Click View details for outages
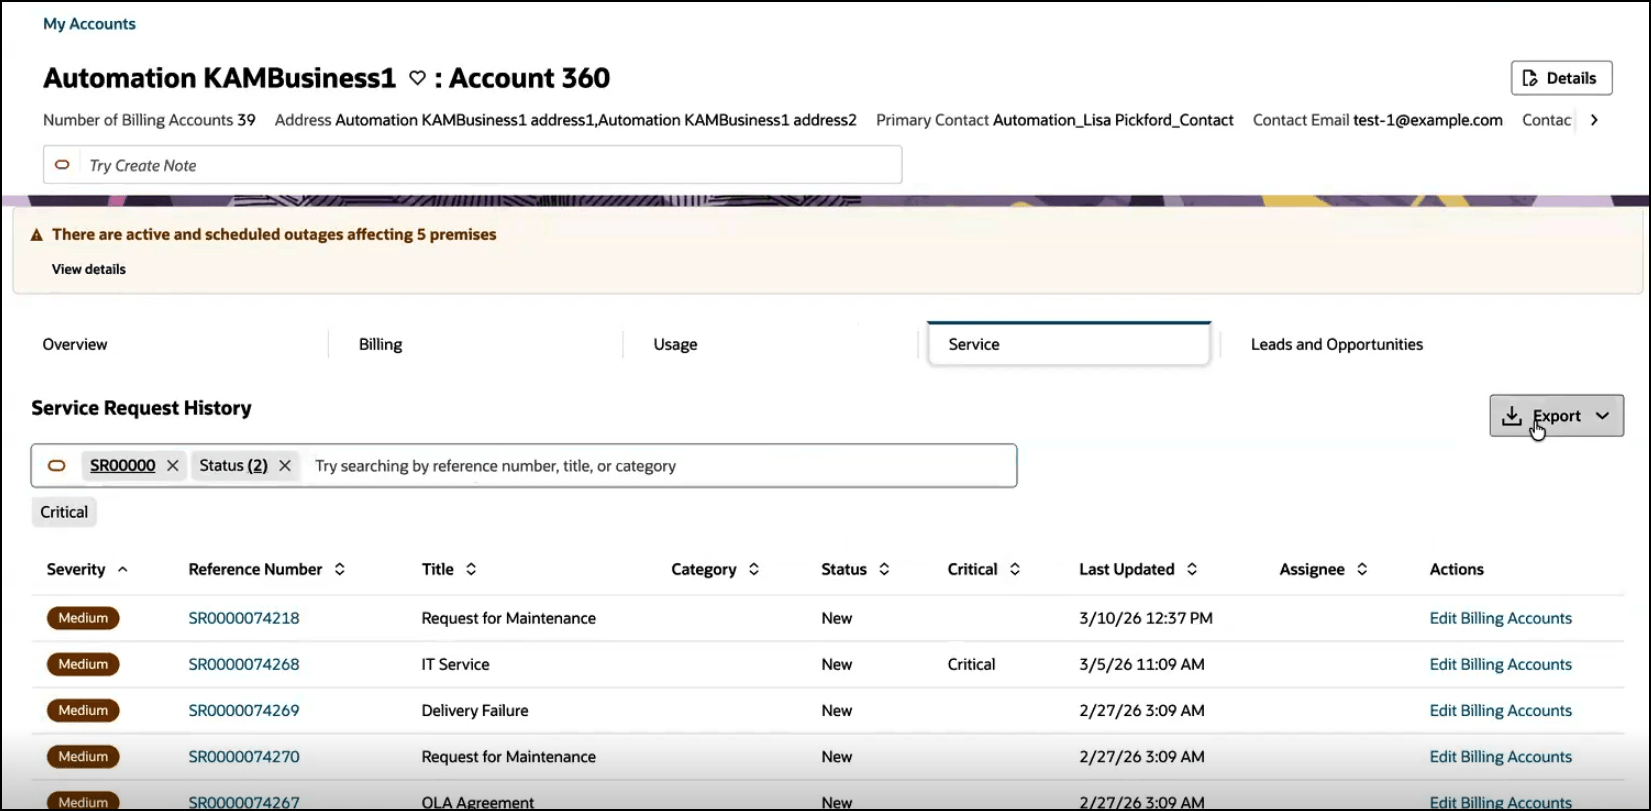 tap(89, 269)
